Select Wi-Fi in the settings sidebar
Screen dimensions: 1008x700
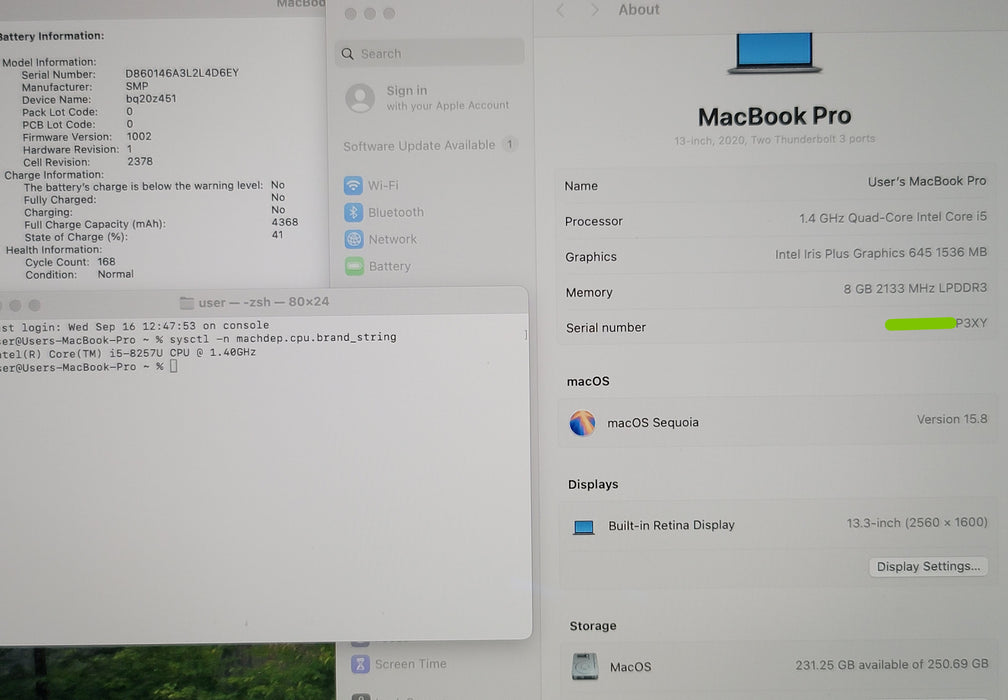click(383, 186)
